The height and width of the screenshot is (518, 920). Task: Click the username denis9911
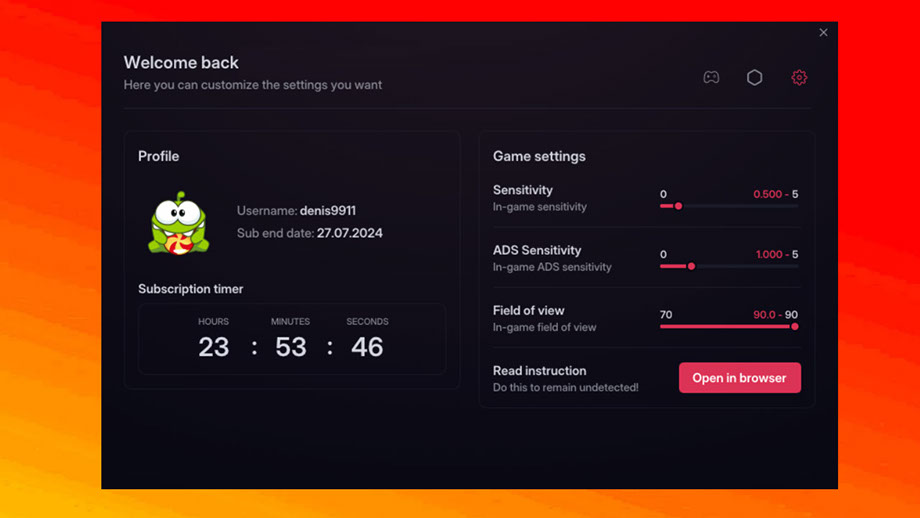coord(327,211)
